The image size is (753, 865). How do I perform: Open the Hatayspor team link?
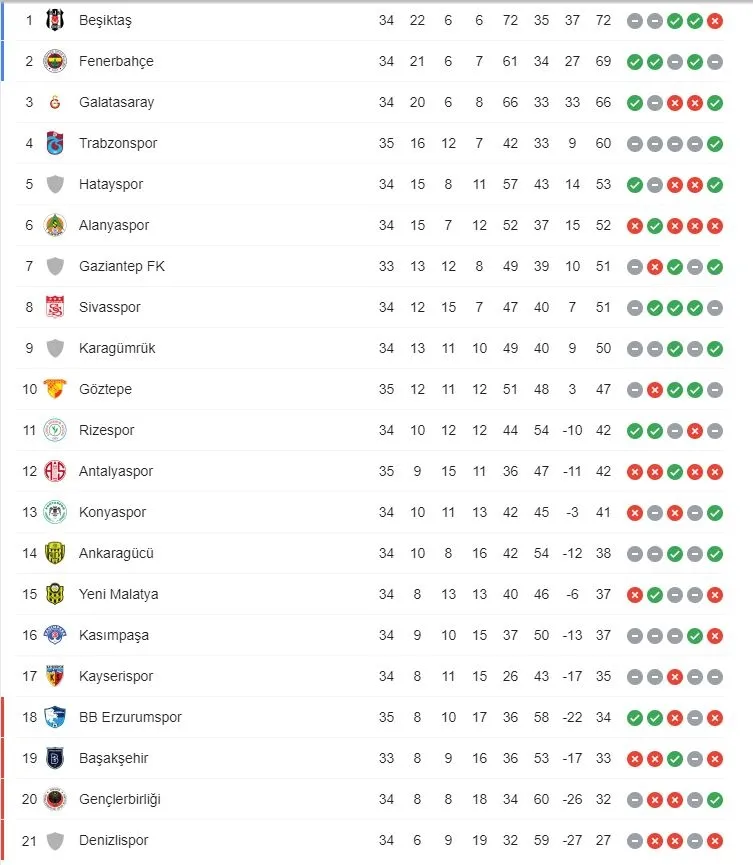111,184
